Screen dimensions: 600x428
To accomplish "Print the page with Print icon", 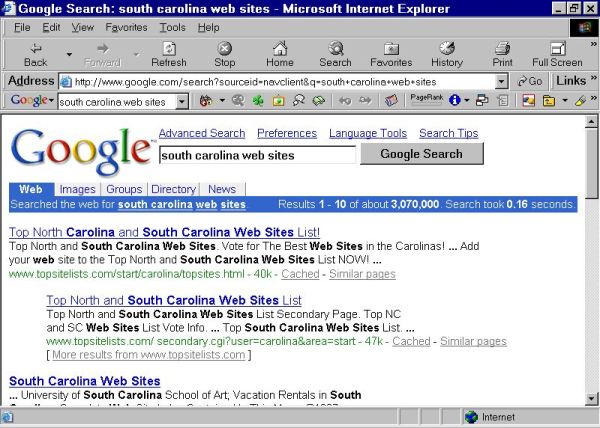I will 502,48.
